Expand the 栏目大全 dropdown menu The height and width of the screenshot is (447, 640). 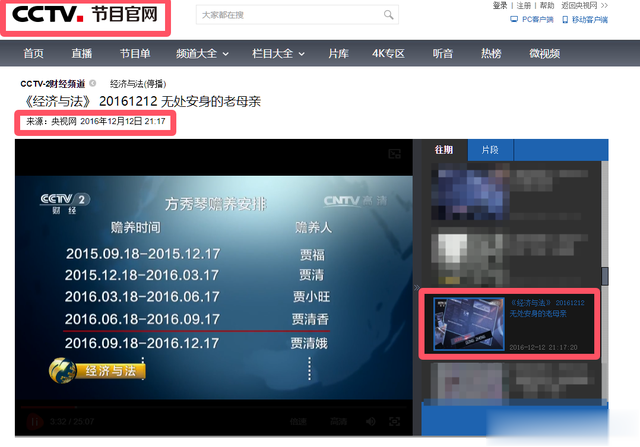[278, 53]
